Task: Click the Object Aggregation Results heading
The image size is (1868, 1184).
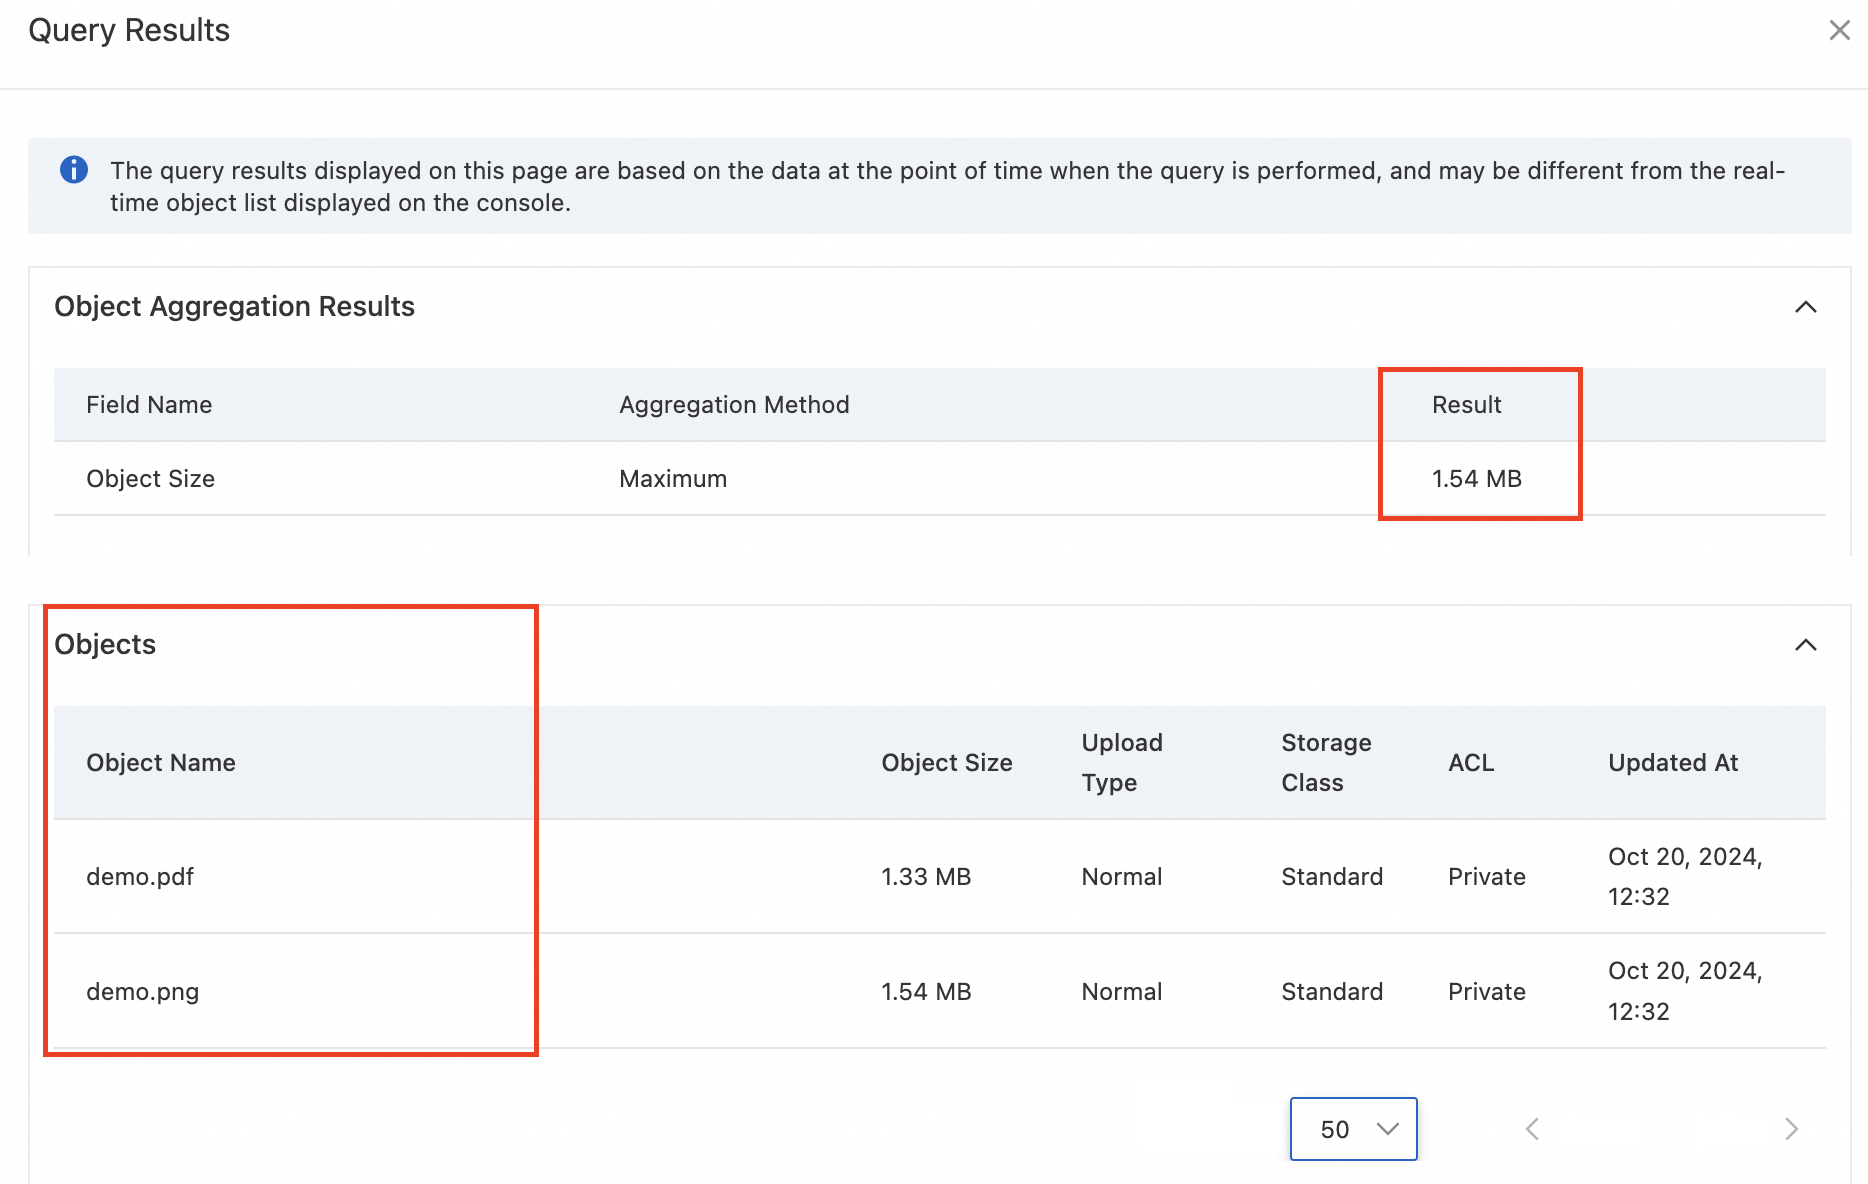Action: [x=234, y=307]
